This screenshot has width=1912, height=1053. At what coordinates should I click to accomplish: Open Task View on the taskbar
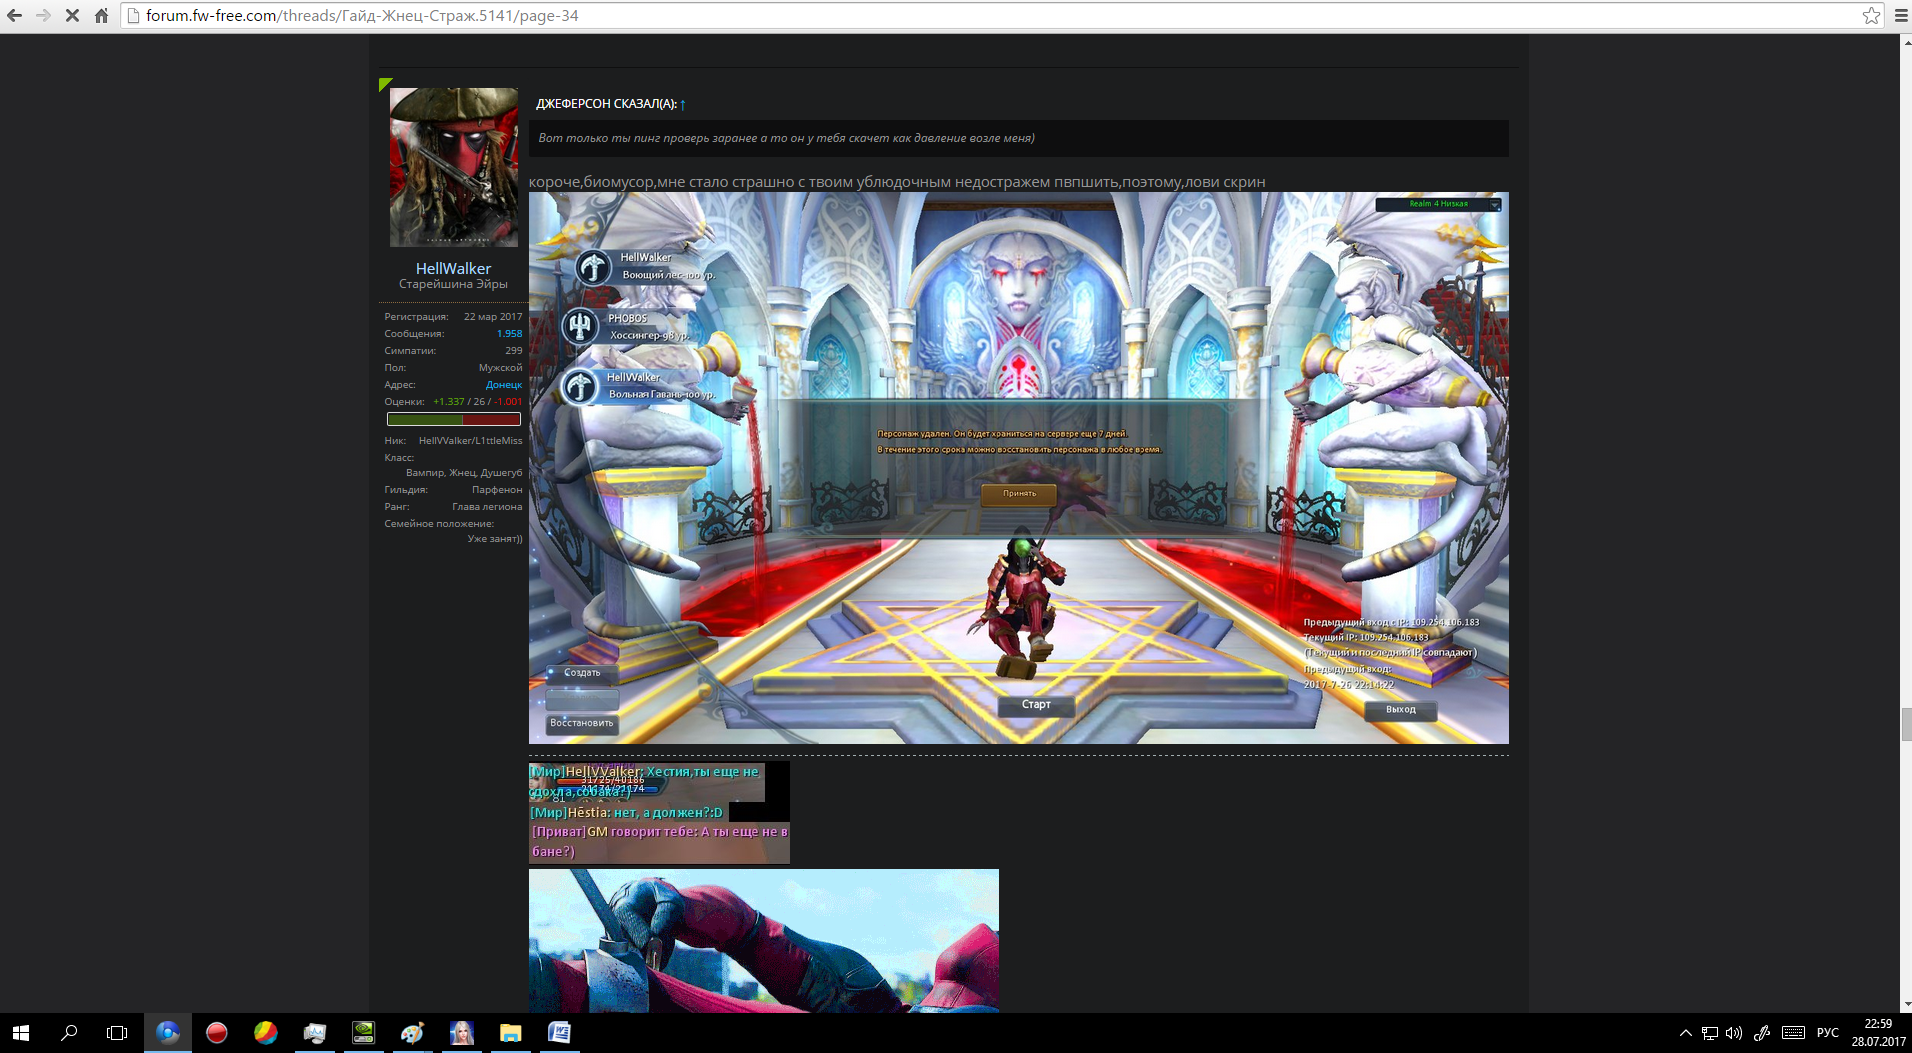click(117, 1033)
